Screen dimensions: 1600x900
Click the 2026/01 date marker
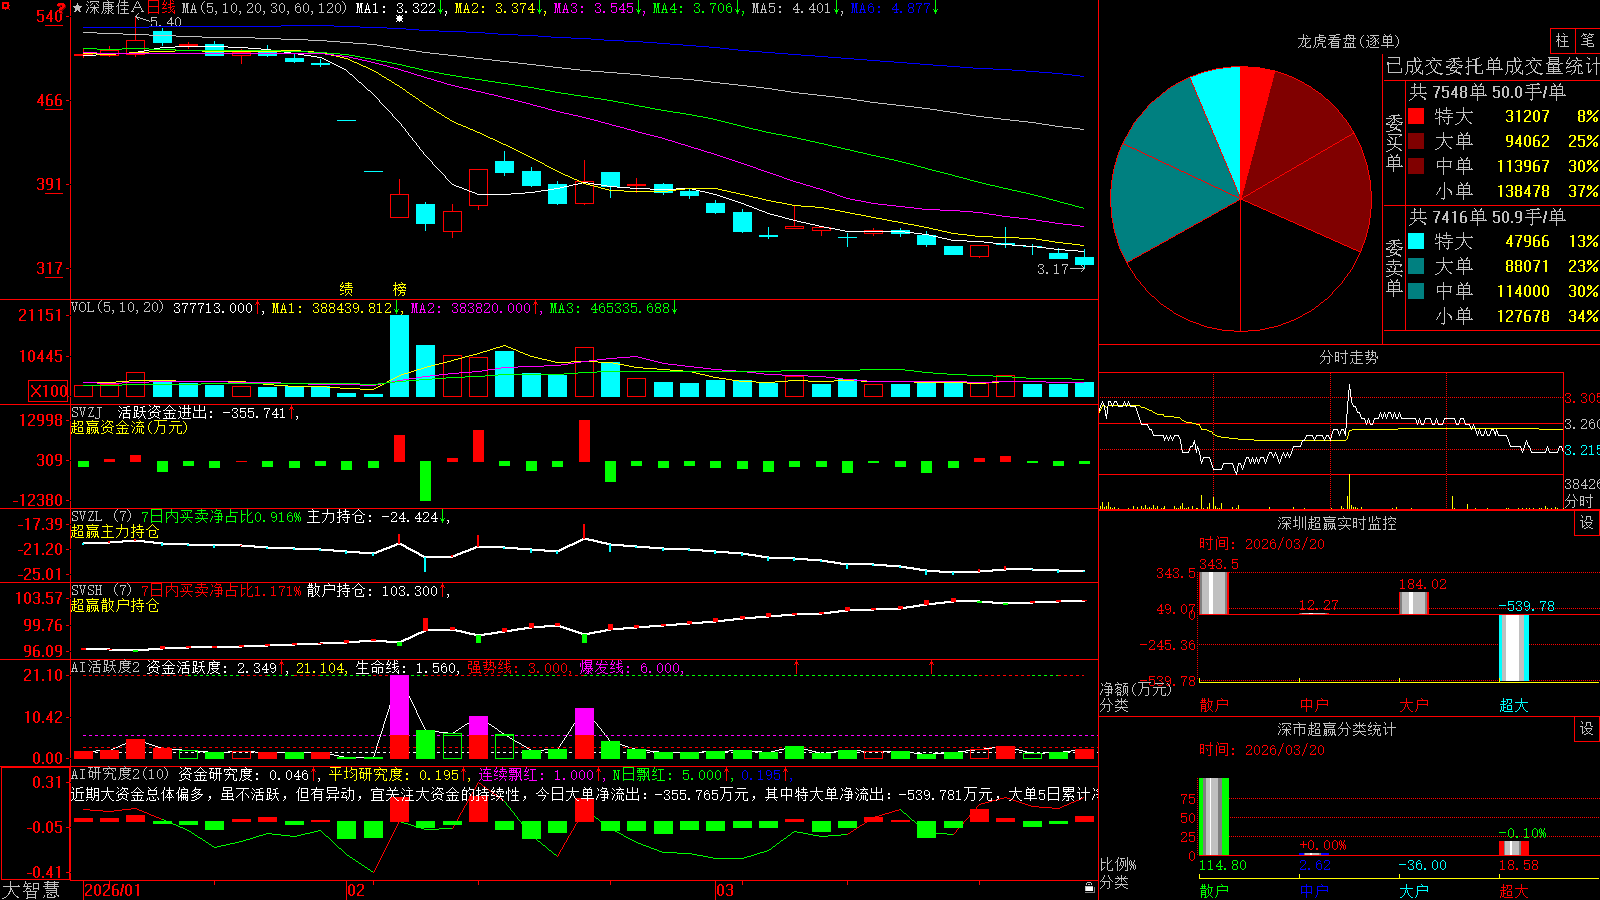[112, 890]
